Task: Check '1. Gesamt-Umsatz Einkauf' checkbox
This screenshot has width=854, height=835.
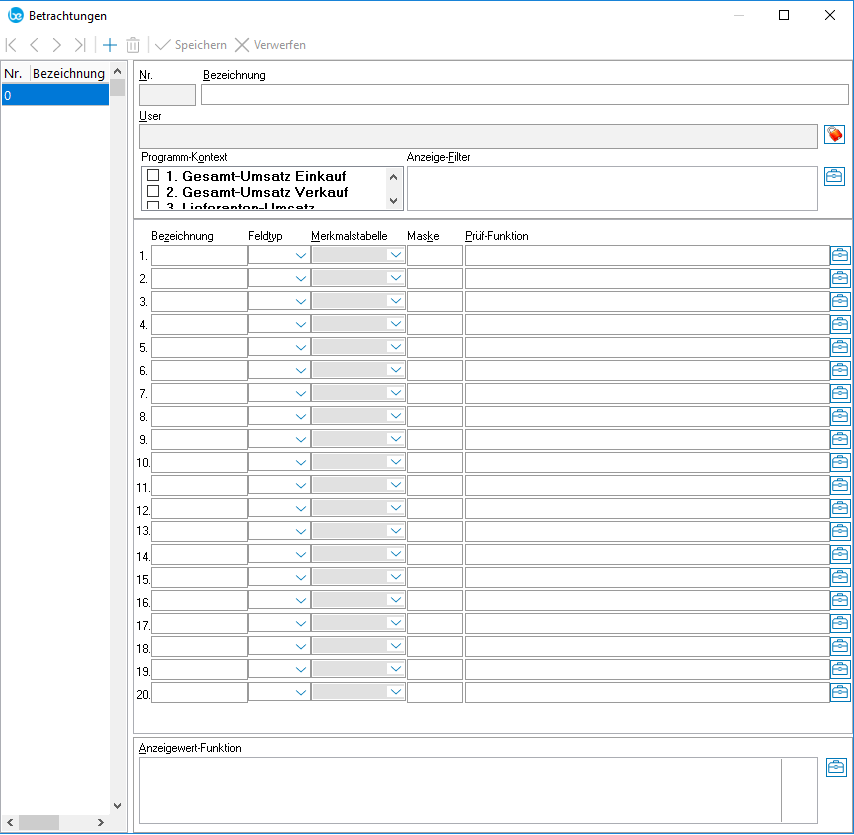Action: point(153,176)
